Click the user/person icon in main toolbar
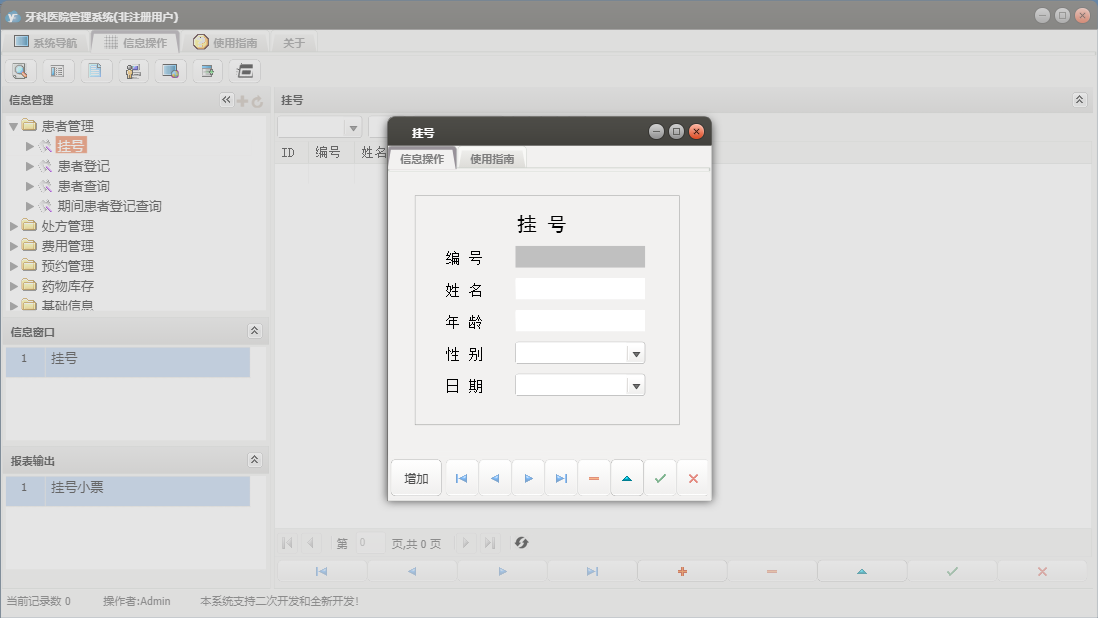The image size is (1098, 618). pos(133,71)
